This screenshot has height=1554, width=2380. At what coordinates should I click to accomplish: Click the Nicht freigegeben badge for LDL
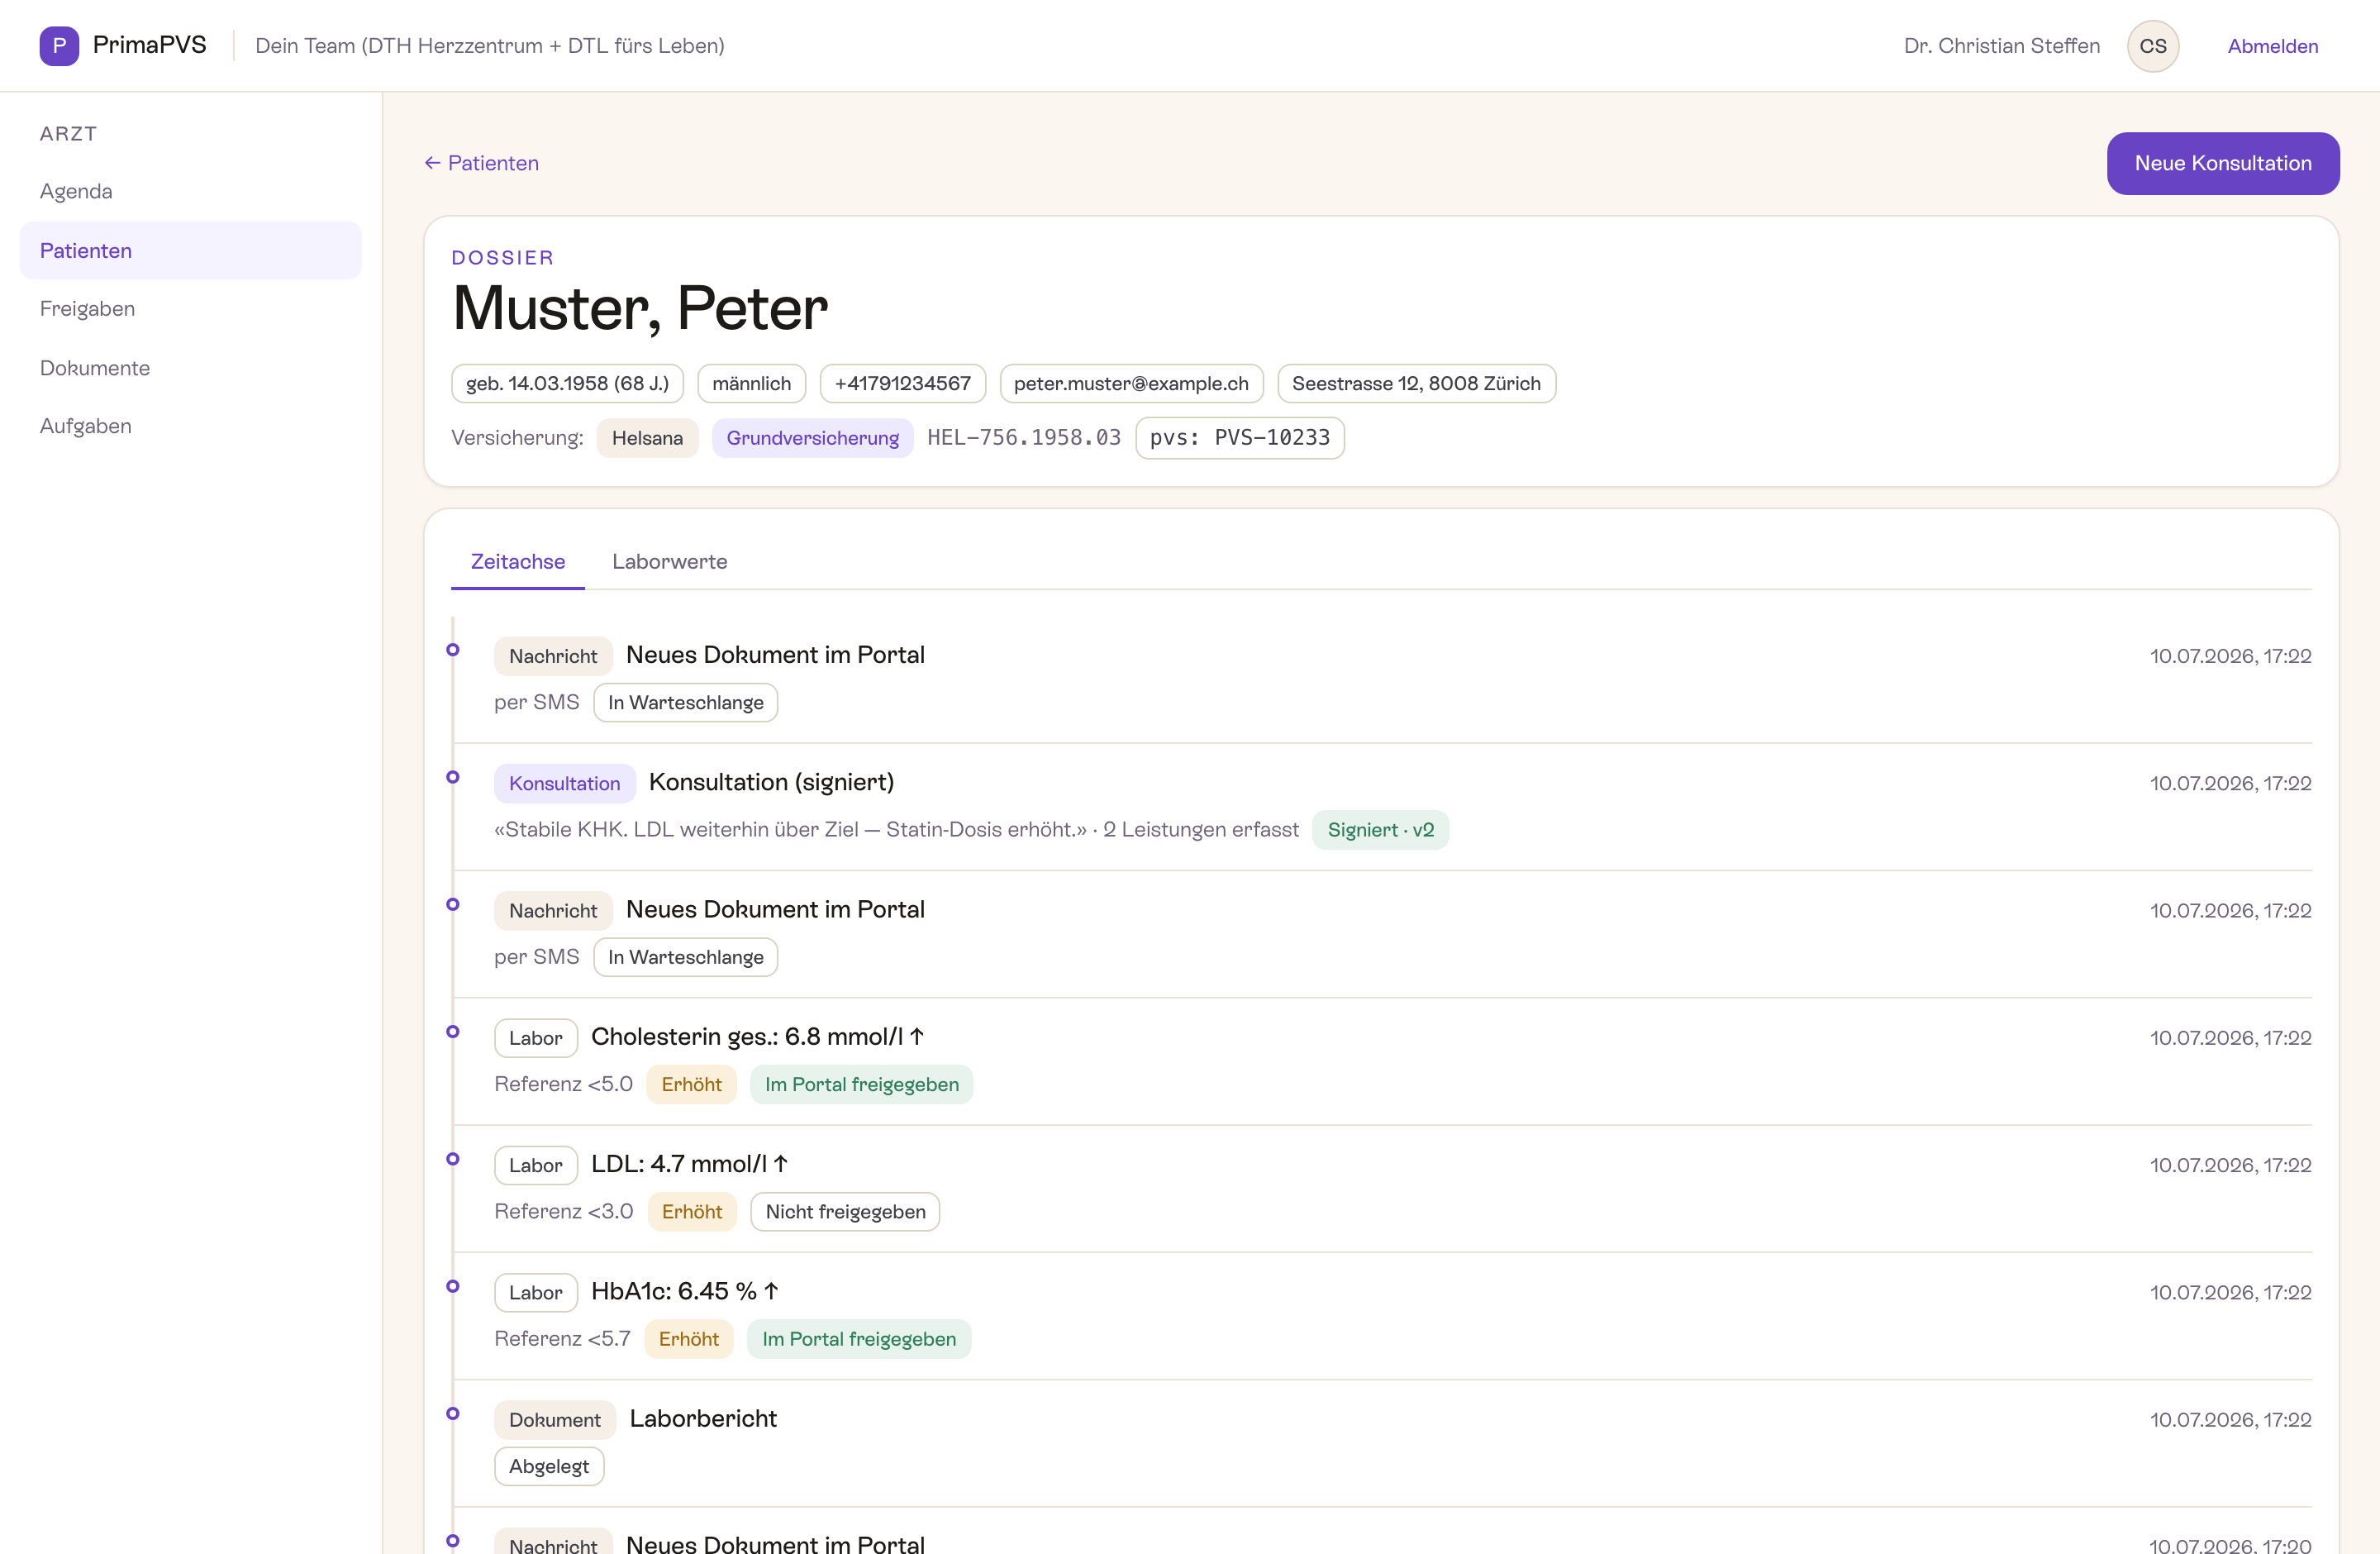845,1211
